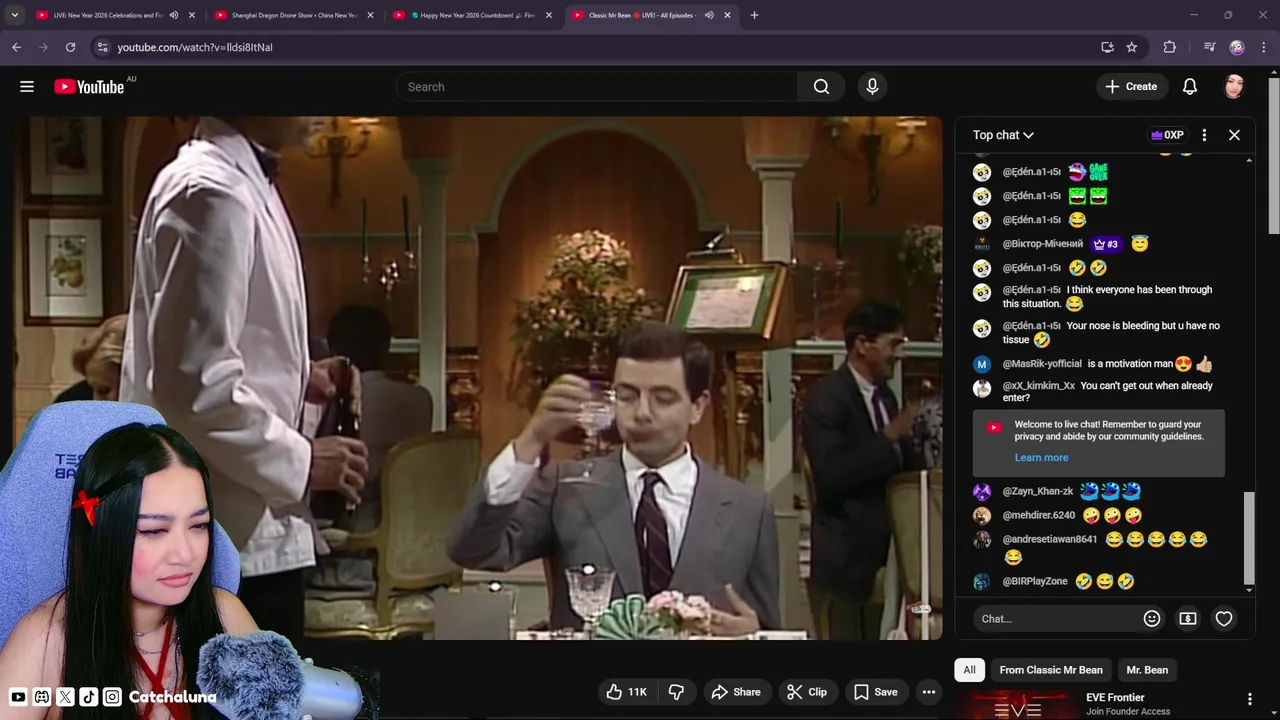Open YouTube notifications bell

pyautogui.click(x=1190, y=87)
